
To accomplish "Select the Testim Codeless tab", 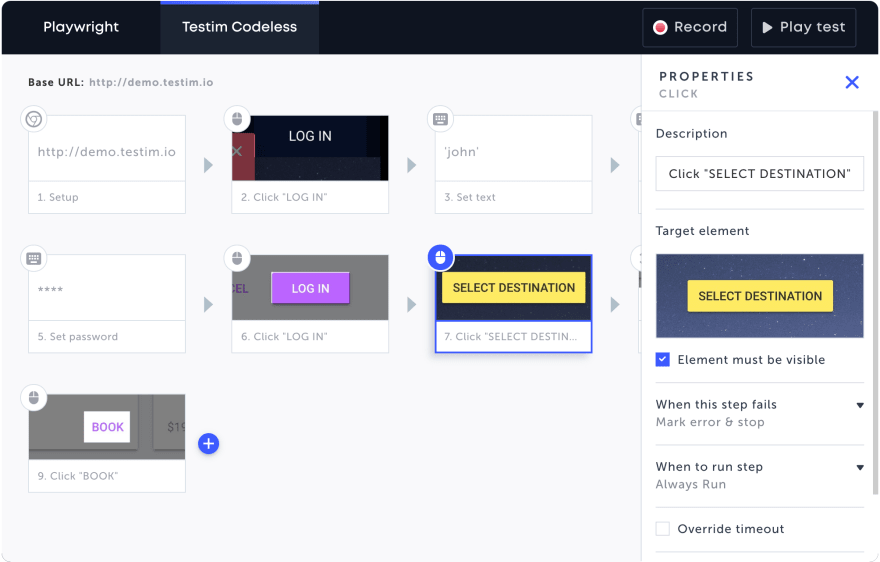I will 240,27.
